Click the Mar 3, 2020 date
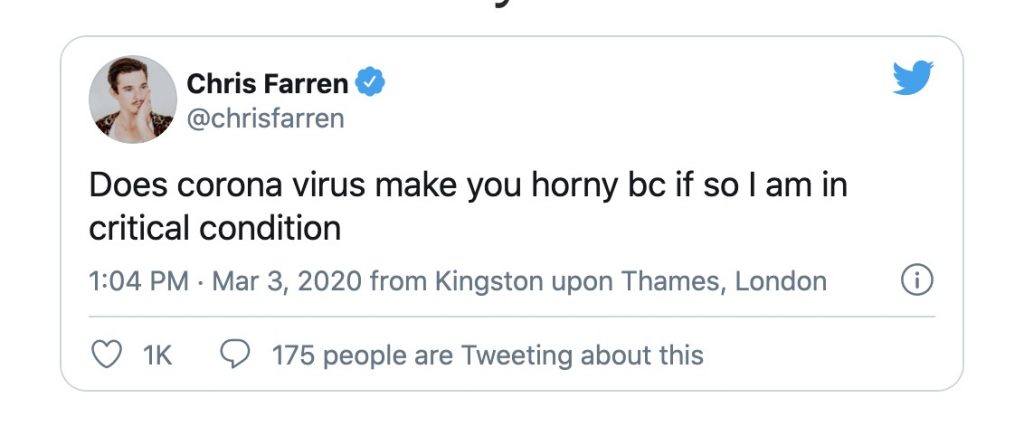1024x436 pixels. tap(283, 282)
